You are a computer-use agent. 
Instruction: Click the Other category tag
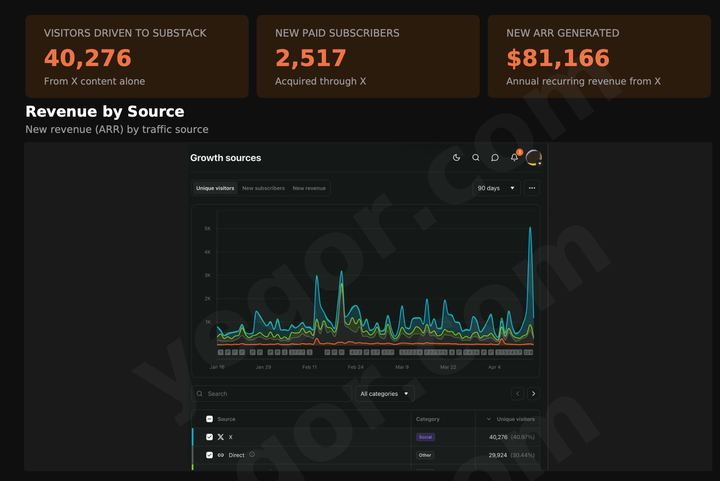click(425, 455)
